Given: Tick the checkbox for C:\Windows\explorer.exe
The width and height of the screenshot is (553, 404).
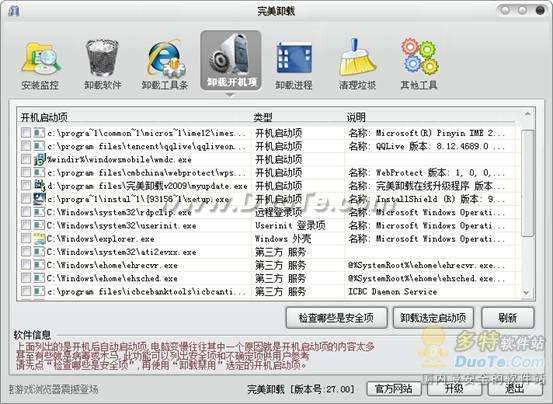Looking at the screenshot, I should [26, 238].
